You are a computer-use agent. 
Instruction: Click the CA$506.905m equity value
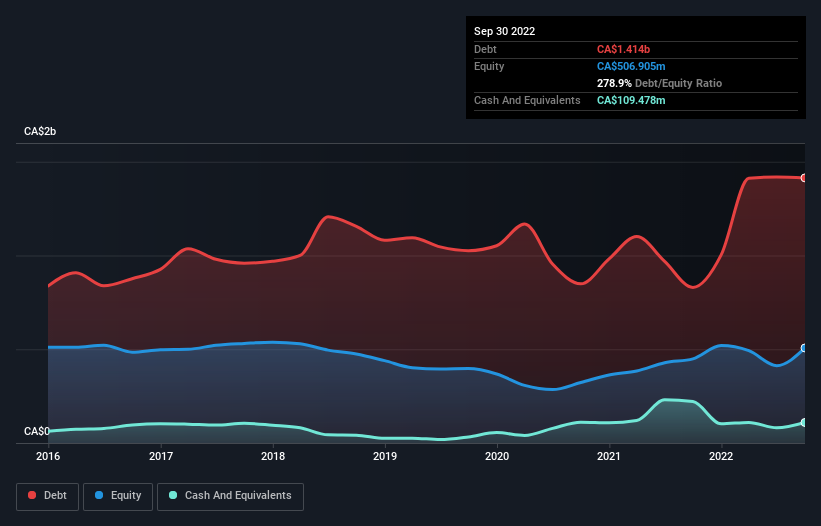pos(631,66)
